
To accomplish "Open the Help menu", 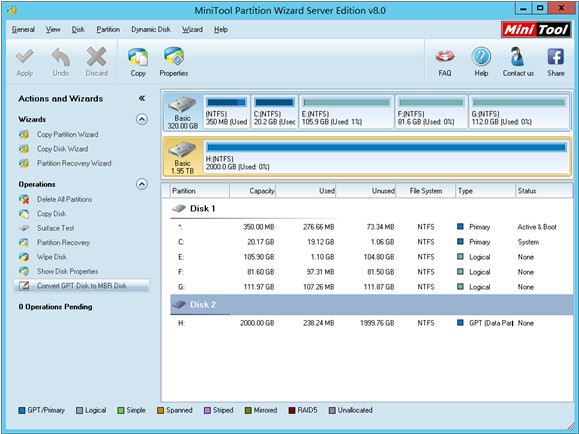I will (x=221, y=30).
